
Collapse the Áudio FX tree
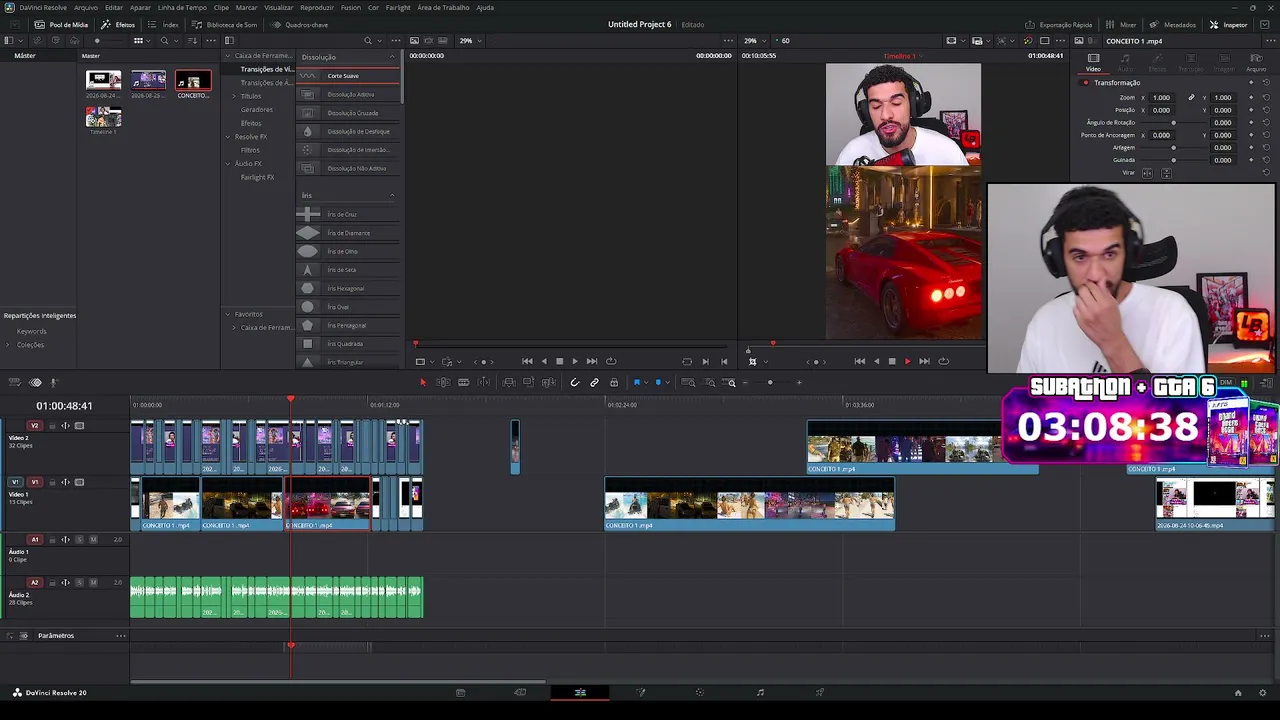(227, 163)
